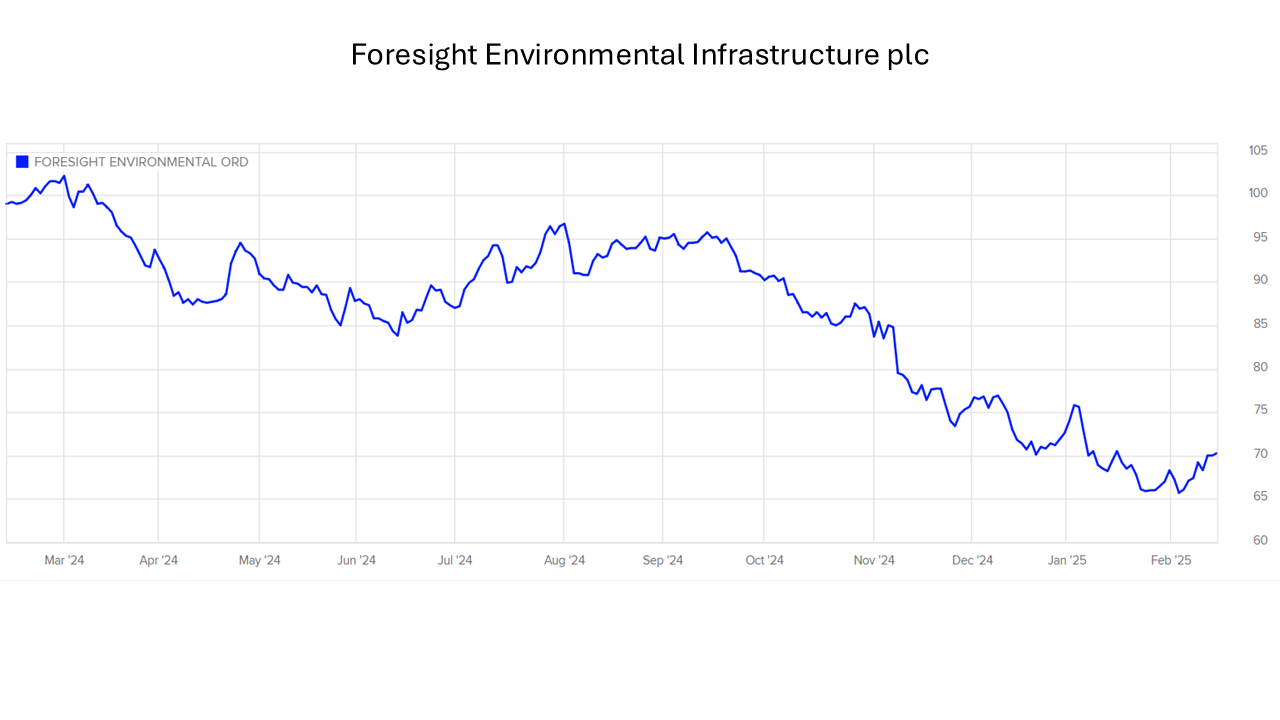The width and height of the screenshot is (1280, 720).
Task: Click the Jun '24 date label
Action: [356, 560]
